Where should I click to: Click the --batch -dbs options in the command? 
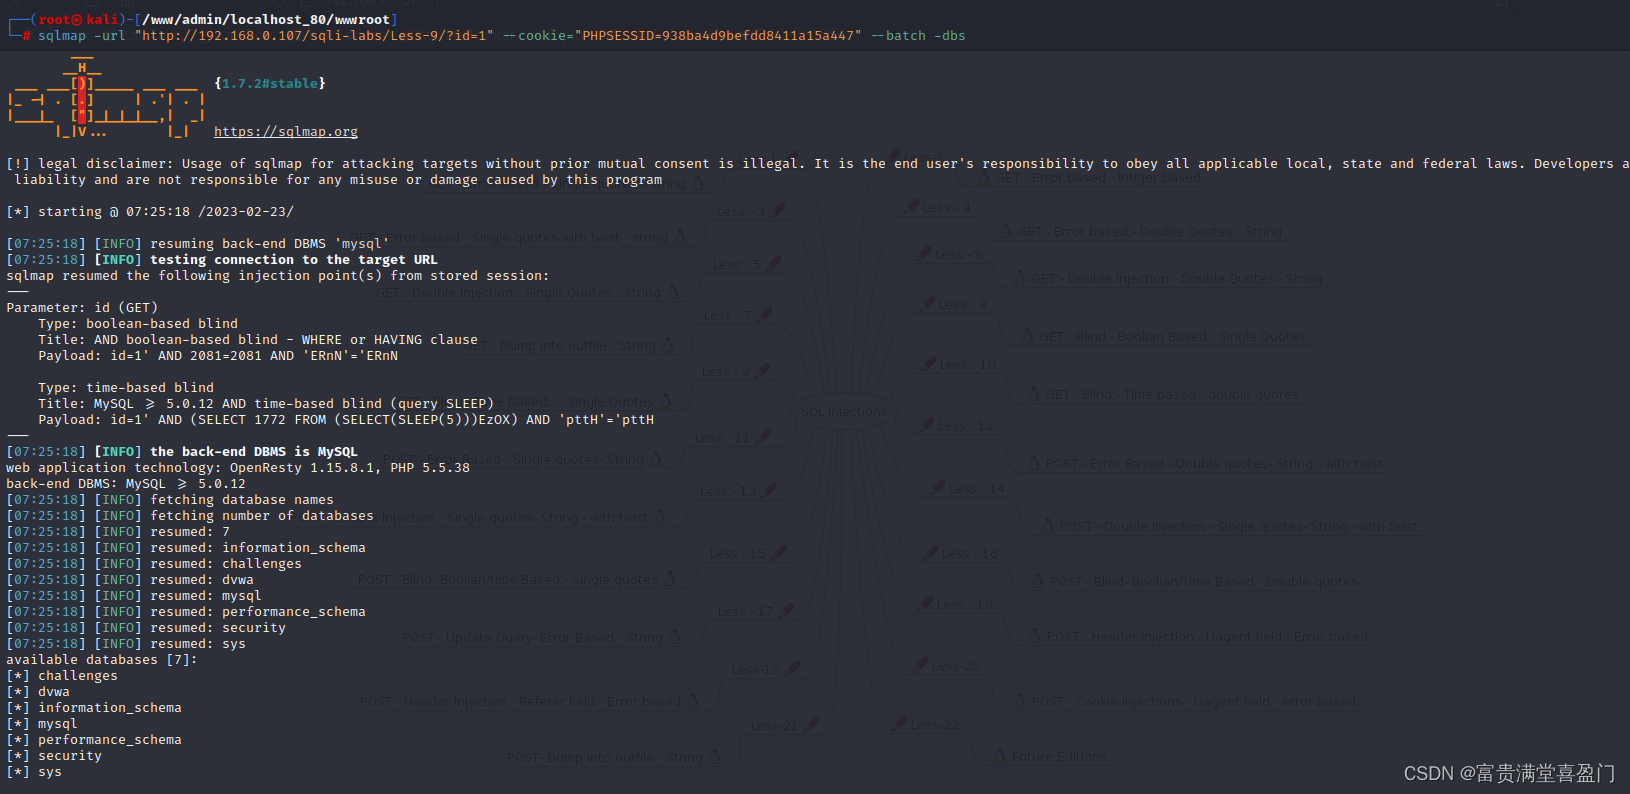918,36
